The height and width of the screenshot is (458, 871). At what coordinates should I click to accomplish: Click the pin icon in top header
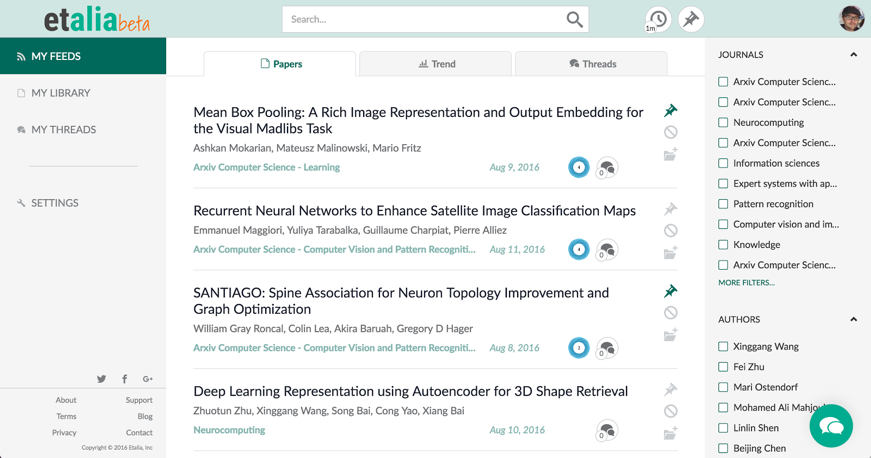[691, 19]
